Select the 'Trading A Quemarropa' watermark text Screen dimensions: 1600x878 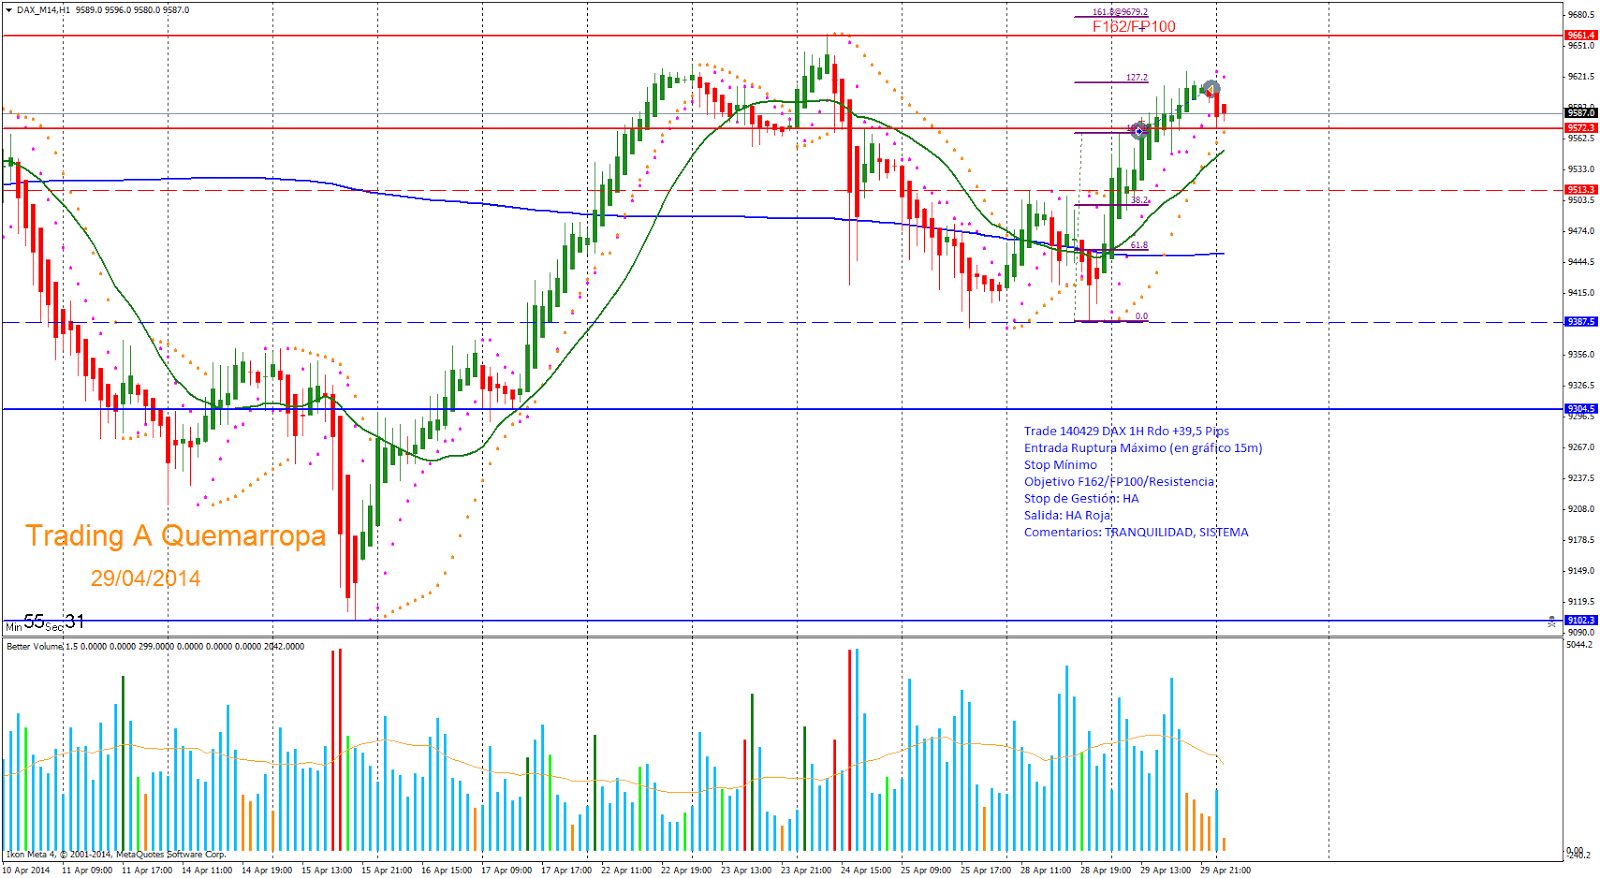(x=175, y=536)
